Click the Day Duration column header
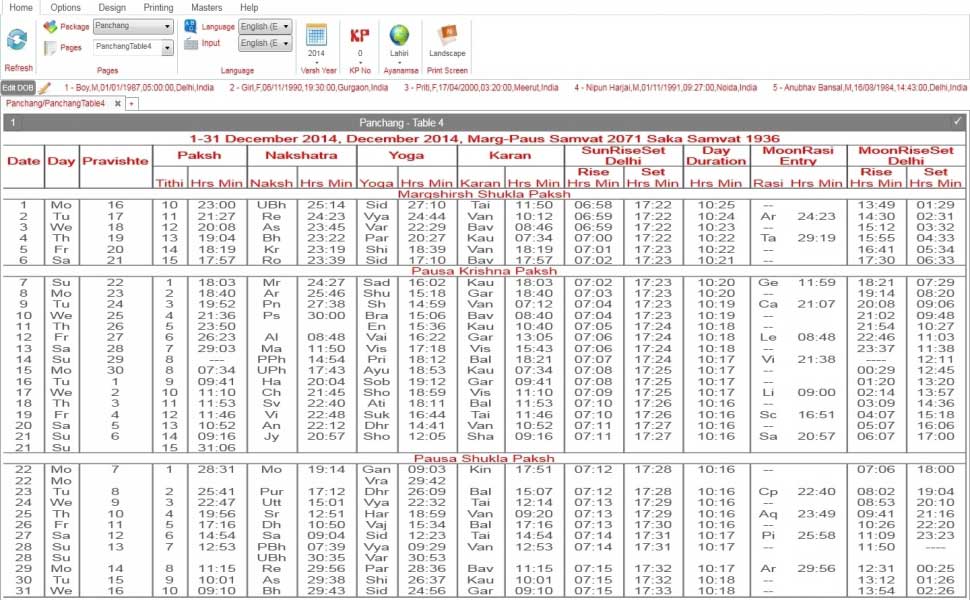 pos(716,155)
